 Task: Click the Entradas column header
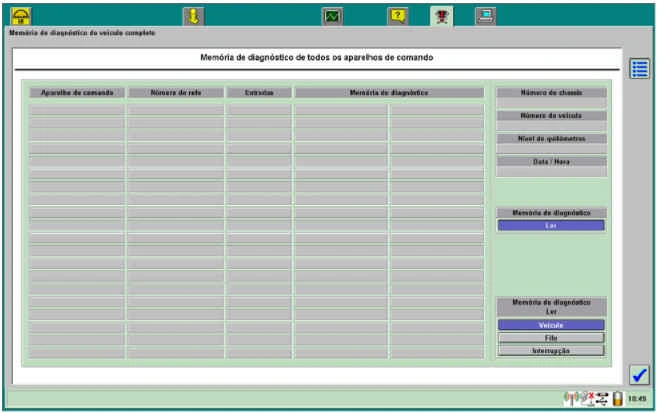[259, 93]
